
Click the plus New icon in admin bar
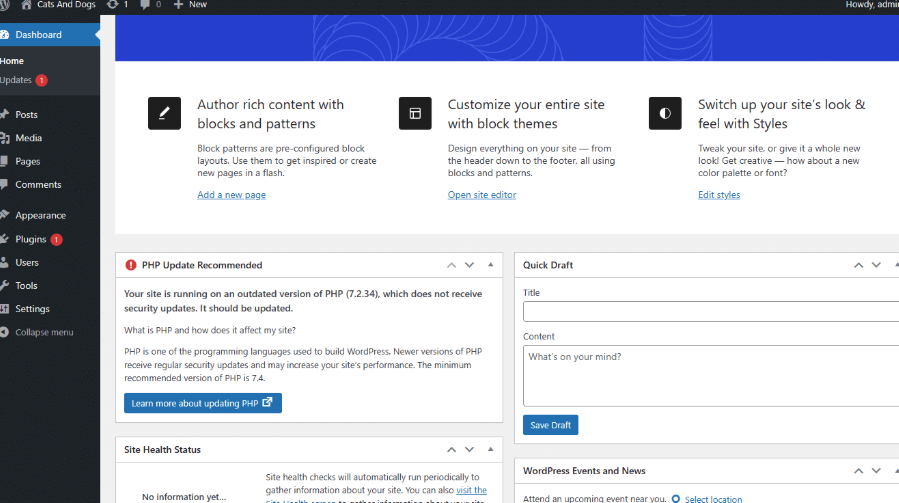click(178, 5)
